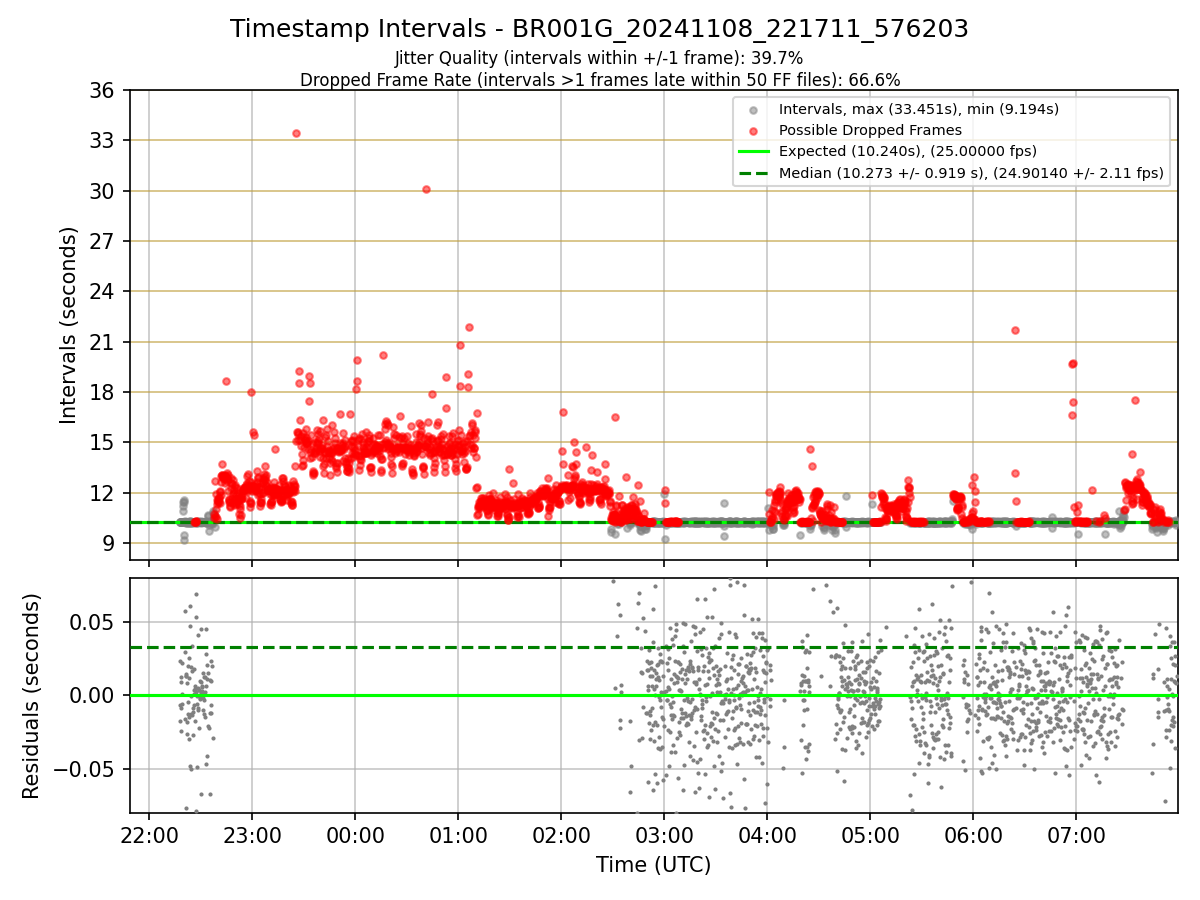Click legend entry 'Possible Dropped Frames'
The height and width of the screenshot is (900, 1200).
(870, 130)
